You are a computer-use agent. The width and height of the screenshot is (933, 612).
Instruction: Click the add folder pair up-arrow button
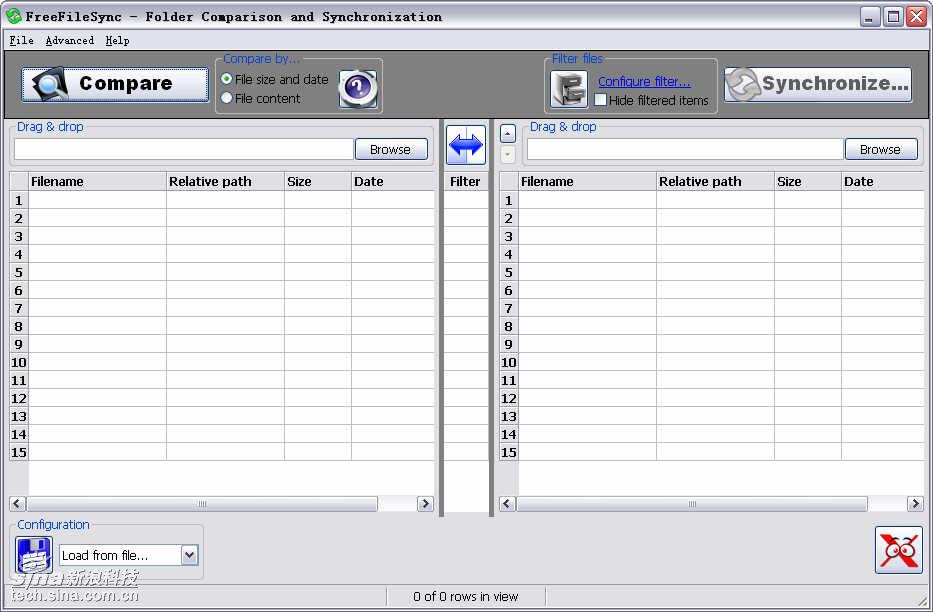[x=508, y=134]
